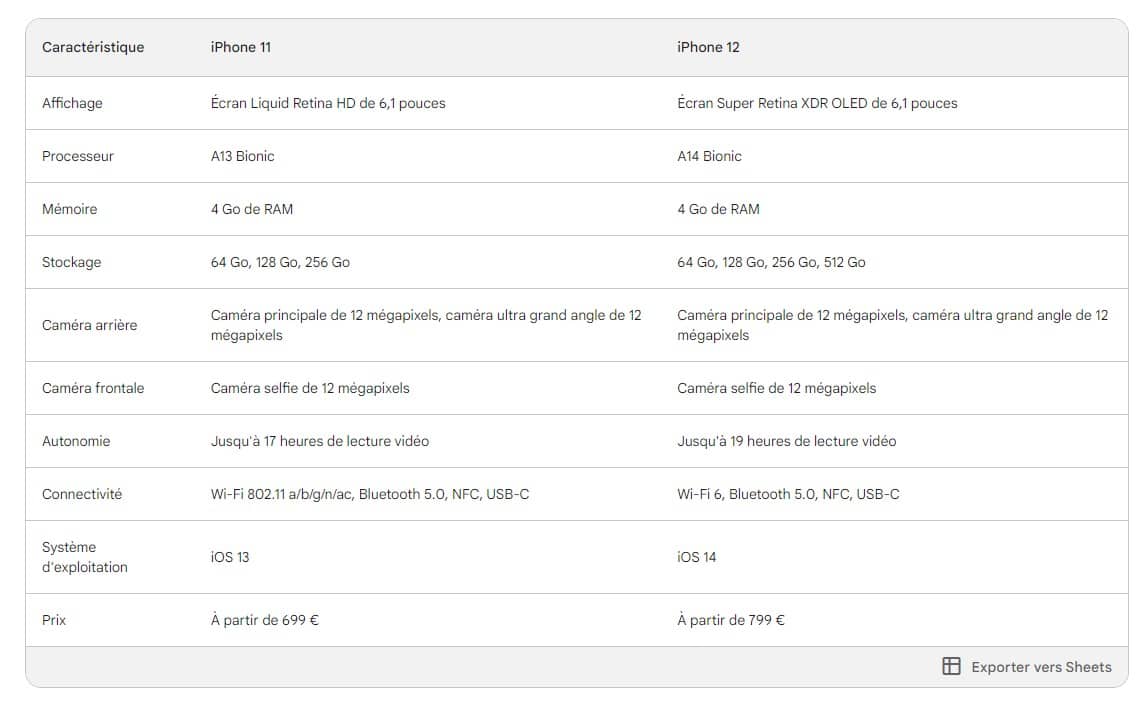Click the Stockage row label
The height and width of the screenshot is (712, 1147).
pos(72,262)
